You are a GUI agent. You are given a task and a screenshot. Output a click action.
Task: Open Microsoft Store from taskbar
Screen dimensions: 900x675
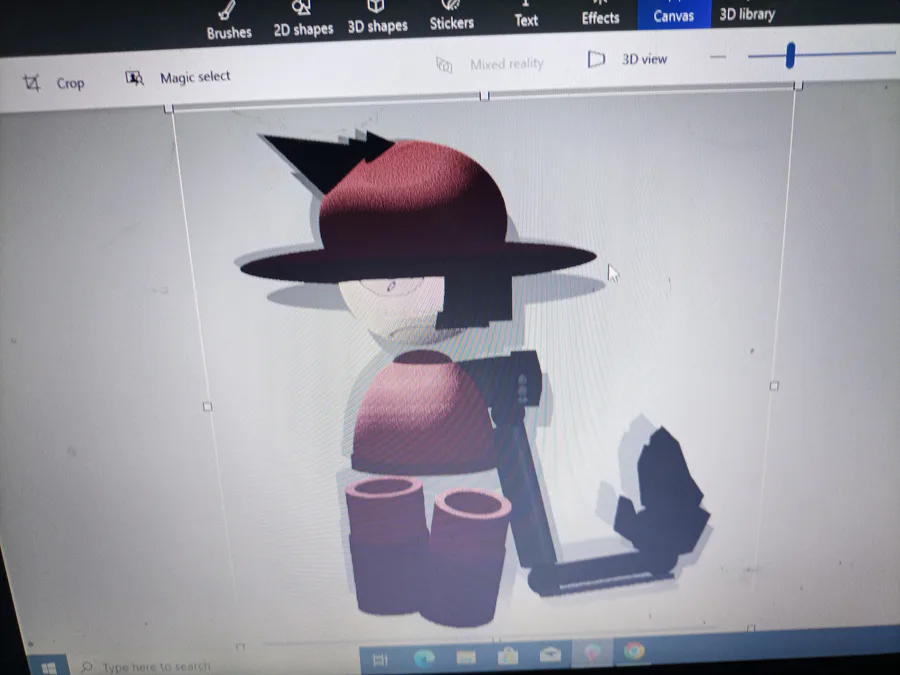tap(508, 655)
